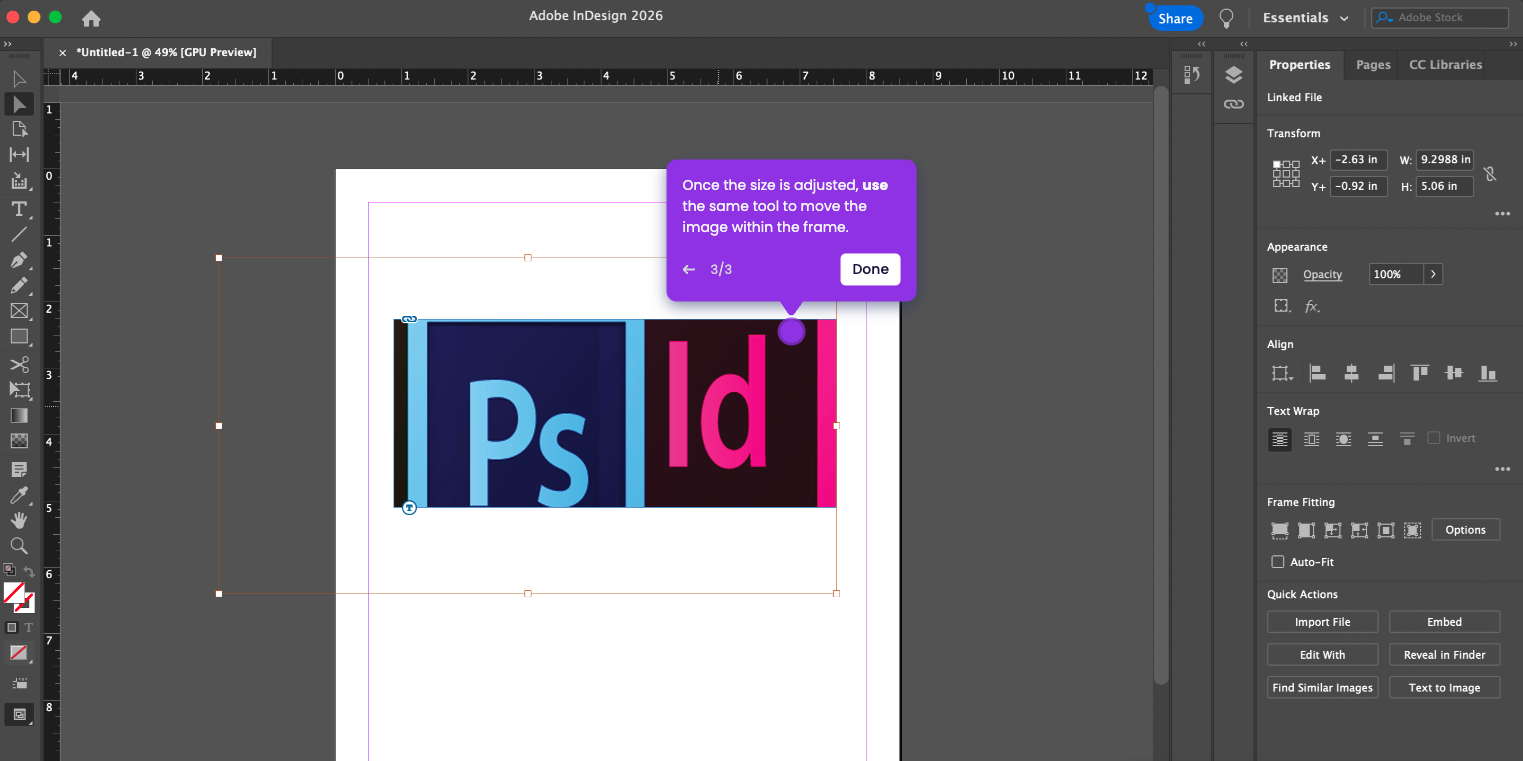Open the Links panel icon
This screenshot has height=761, width=1523.
[1234, 104]
